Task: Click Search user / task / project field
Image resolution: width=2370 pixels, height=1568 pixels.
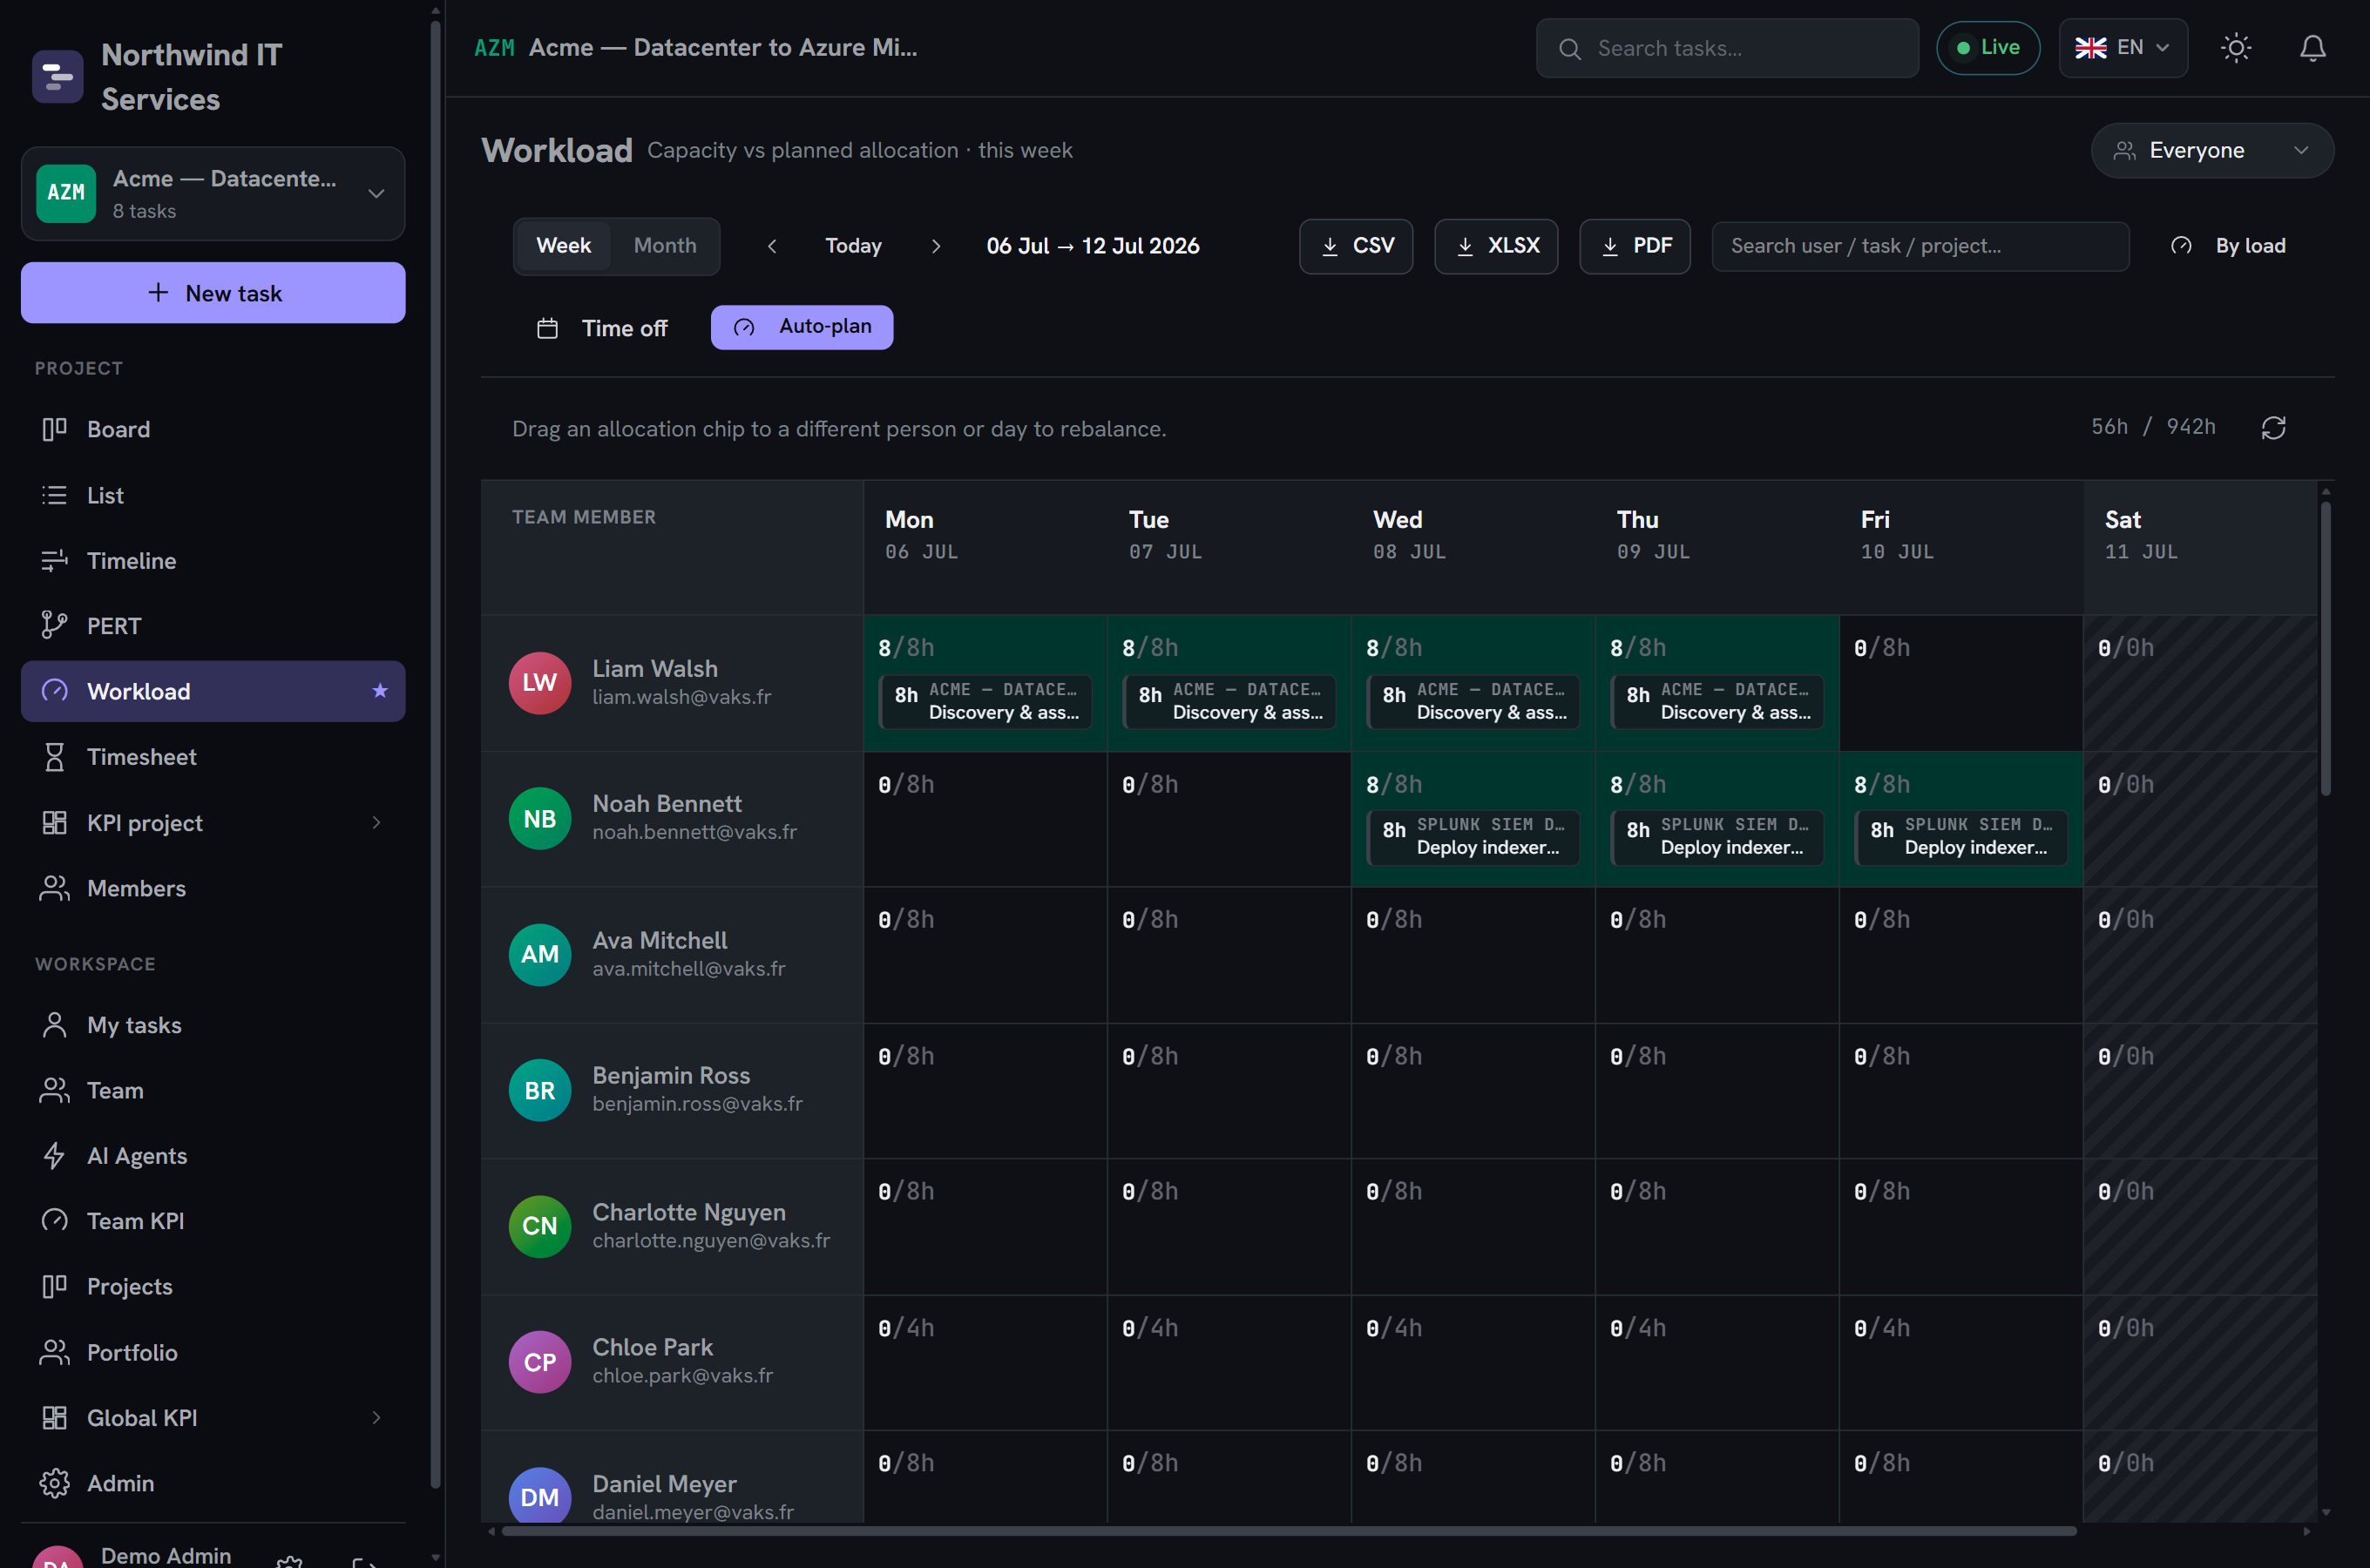Action: [x=1920, y=246]
